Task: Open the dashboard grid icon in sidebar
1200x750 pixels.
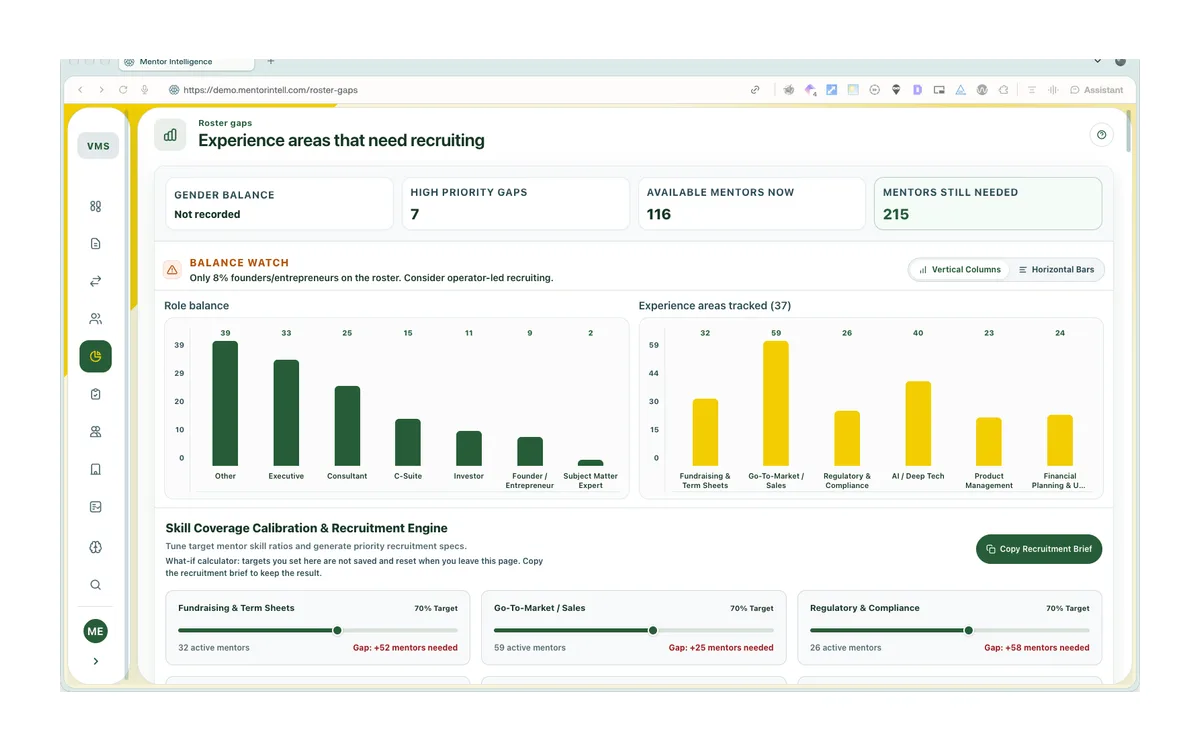Action: [x=95, y=206]
